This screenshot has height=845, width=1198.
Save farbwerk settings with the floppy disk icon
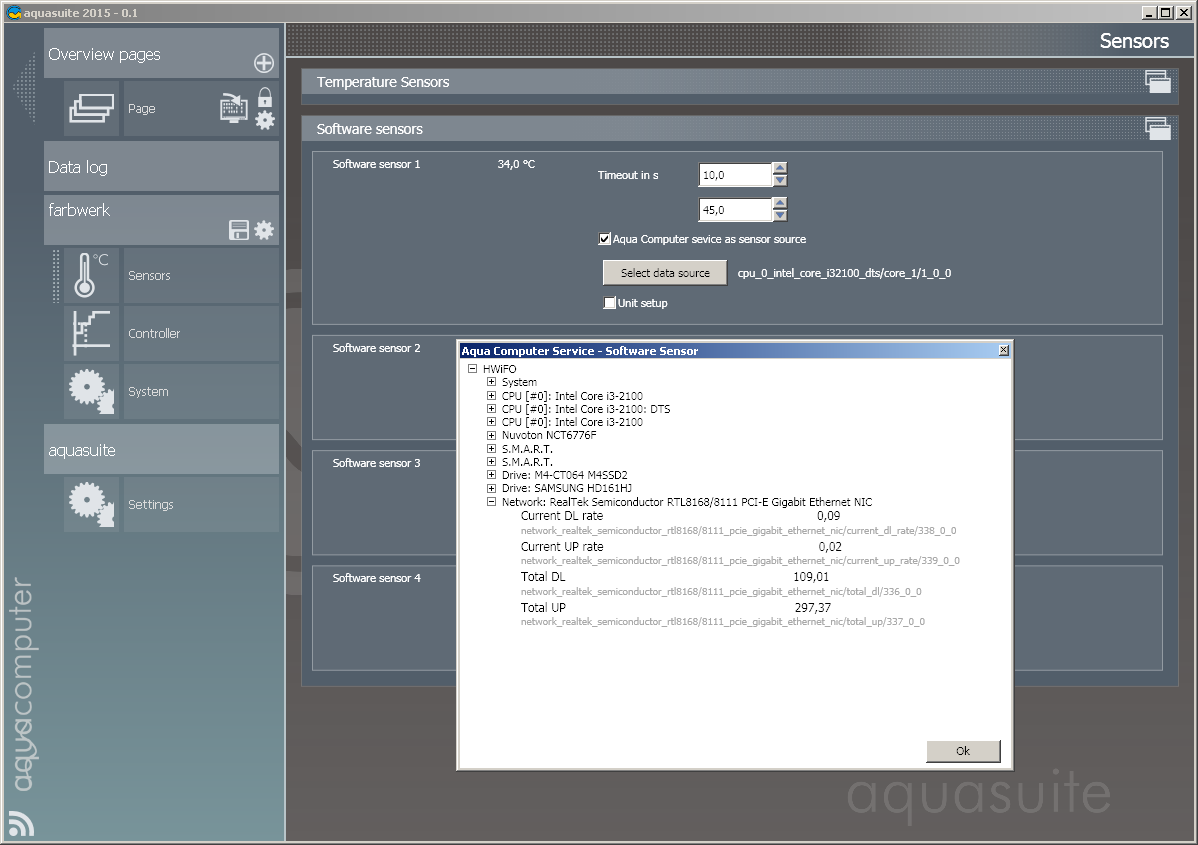point(238,230)
